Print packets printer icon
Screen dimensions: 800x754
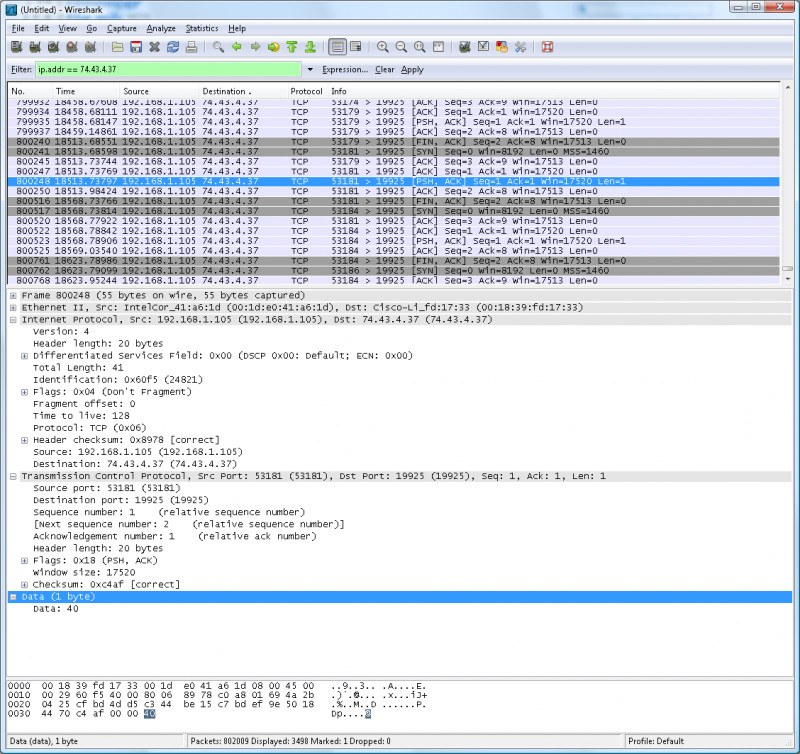pos(191,47)
